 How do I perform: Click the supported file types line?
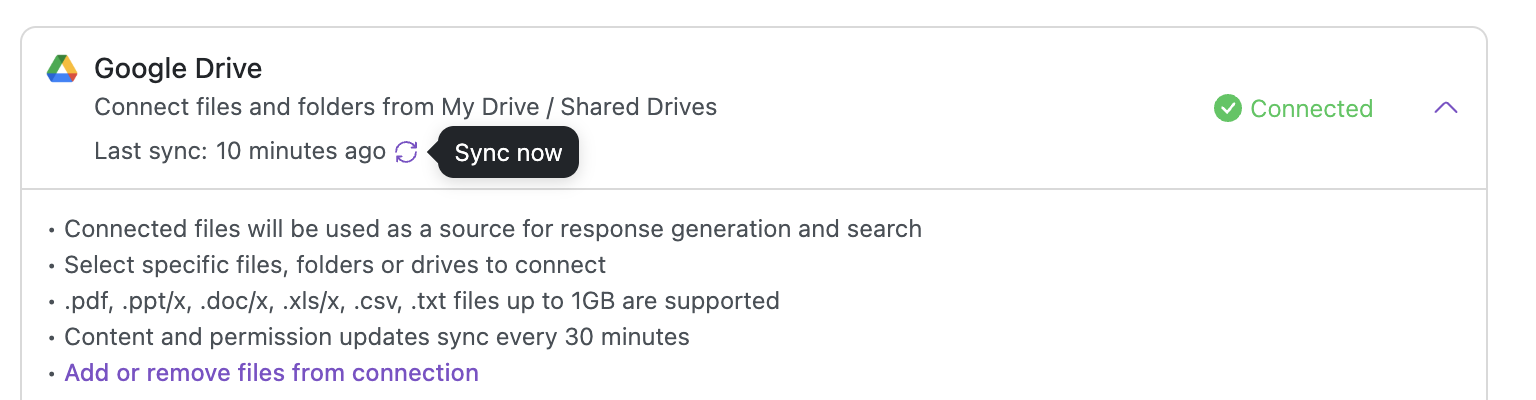421,301
